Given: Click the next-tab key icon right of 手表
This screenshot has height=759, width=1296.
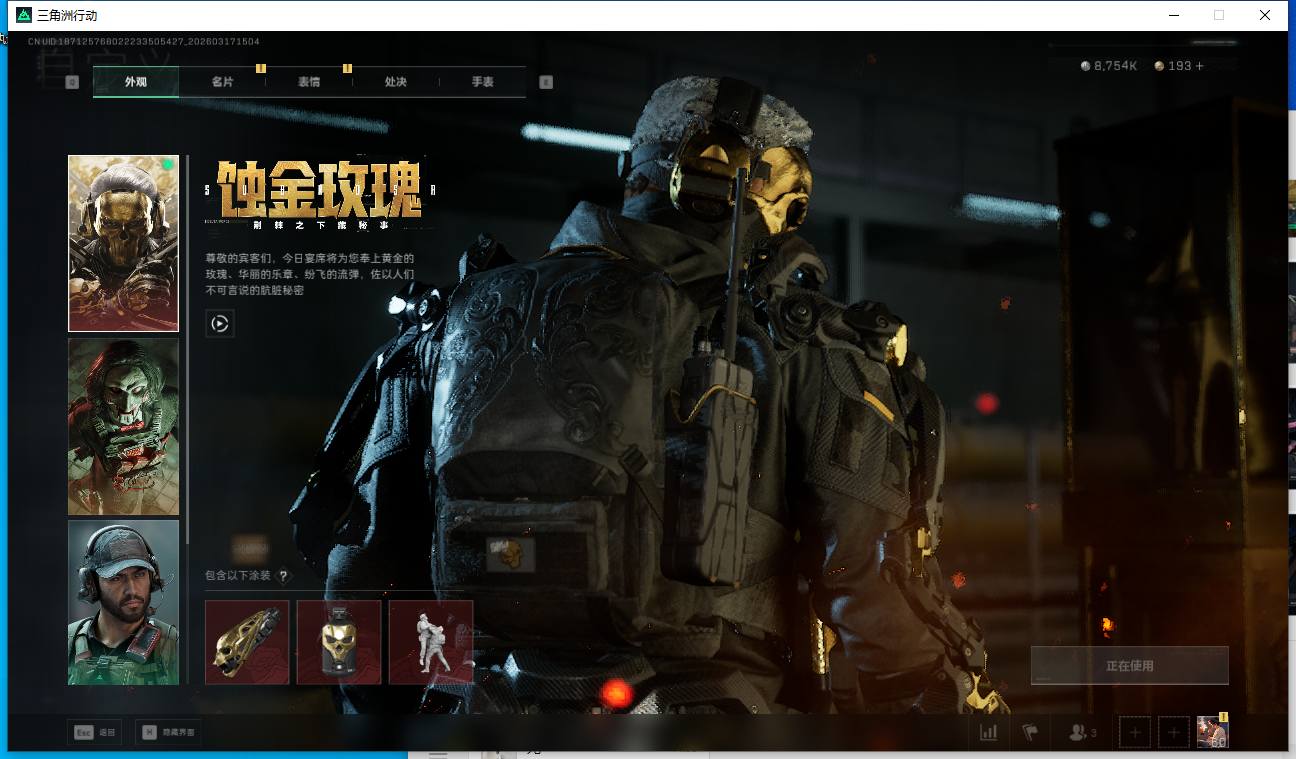Looking at the screenshot, I should (x=546, y=82).
